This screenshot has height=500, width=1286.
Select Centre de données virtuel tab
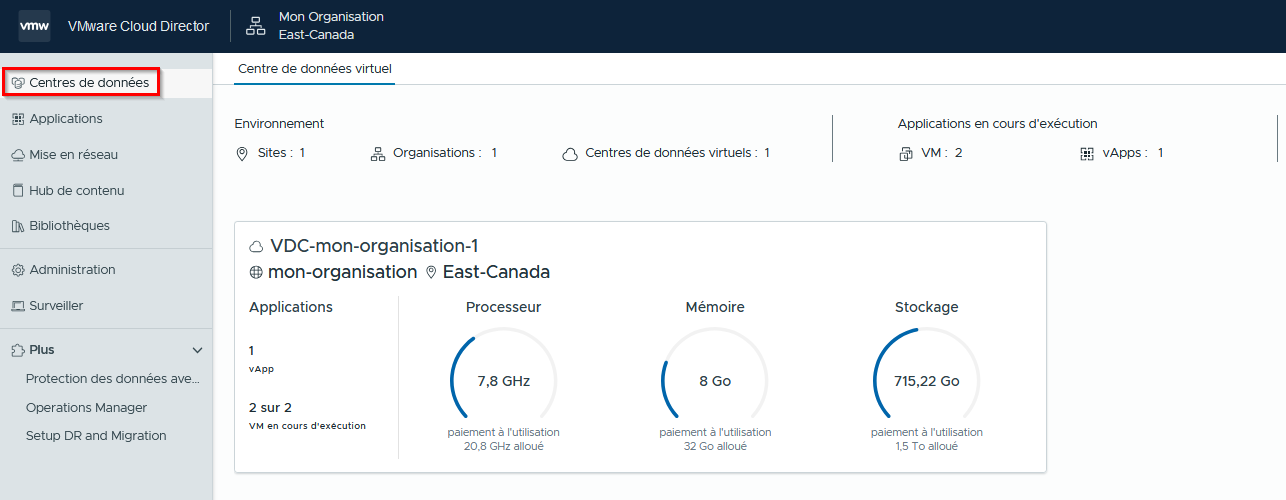315,69
